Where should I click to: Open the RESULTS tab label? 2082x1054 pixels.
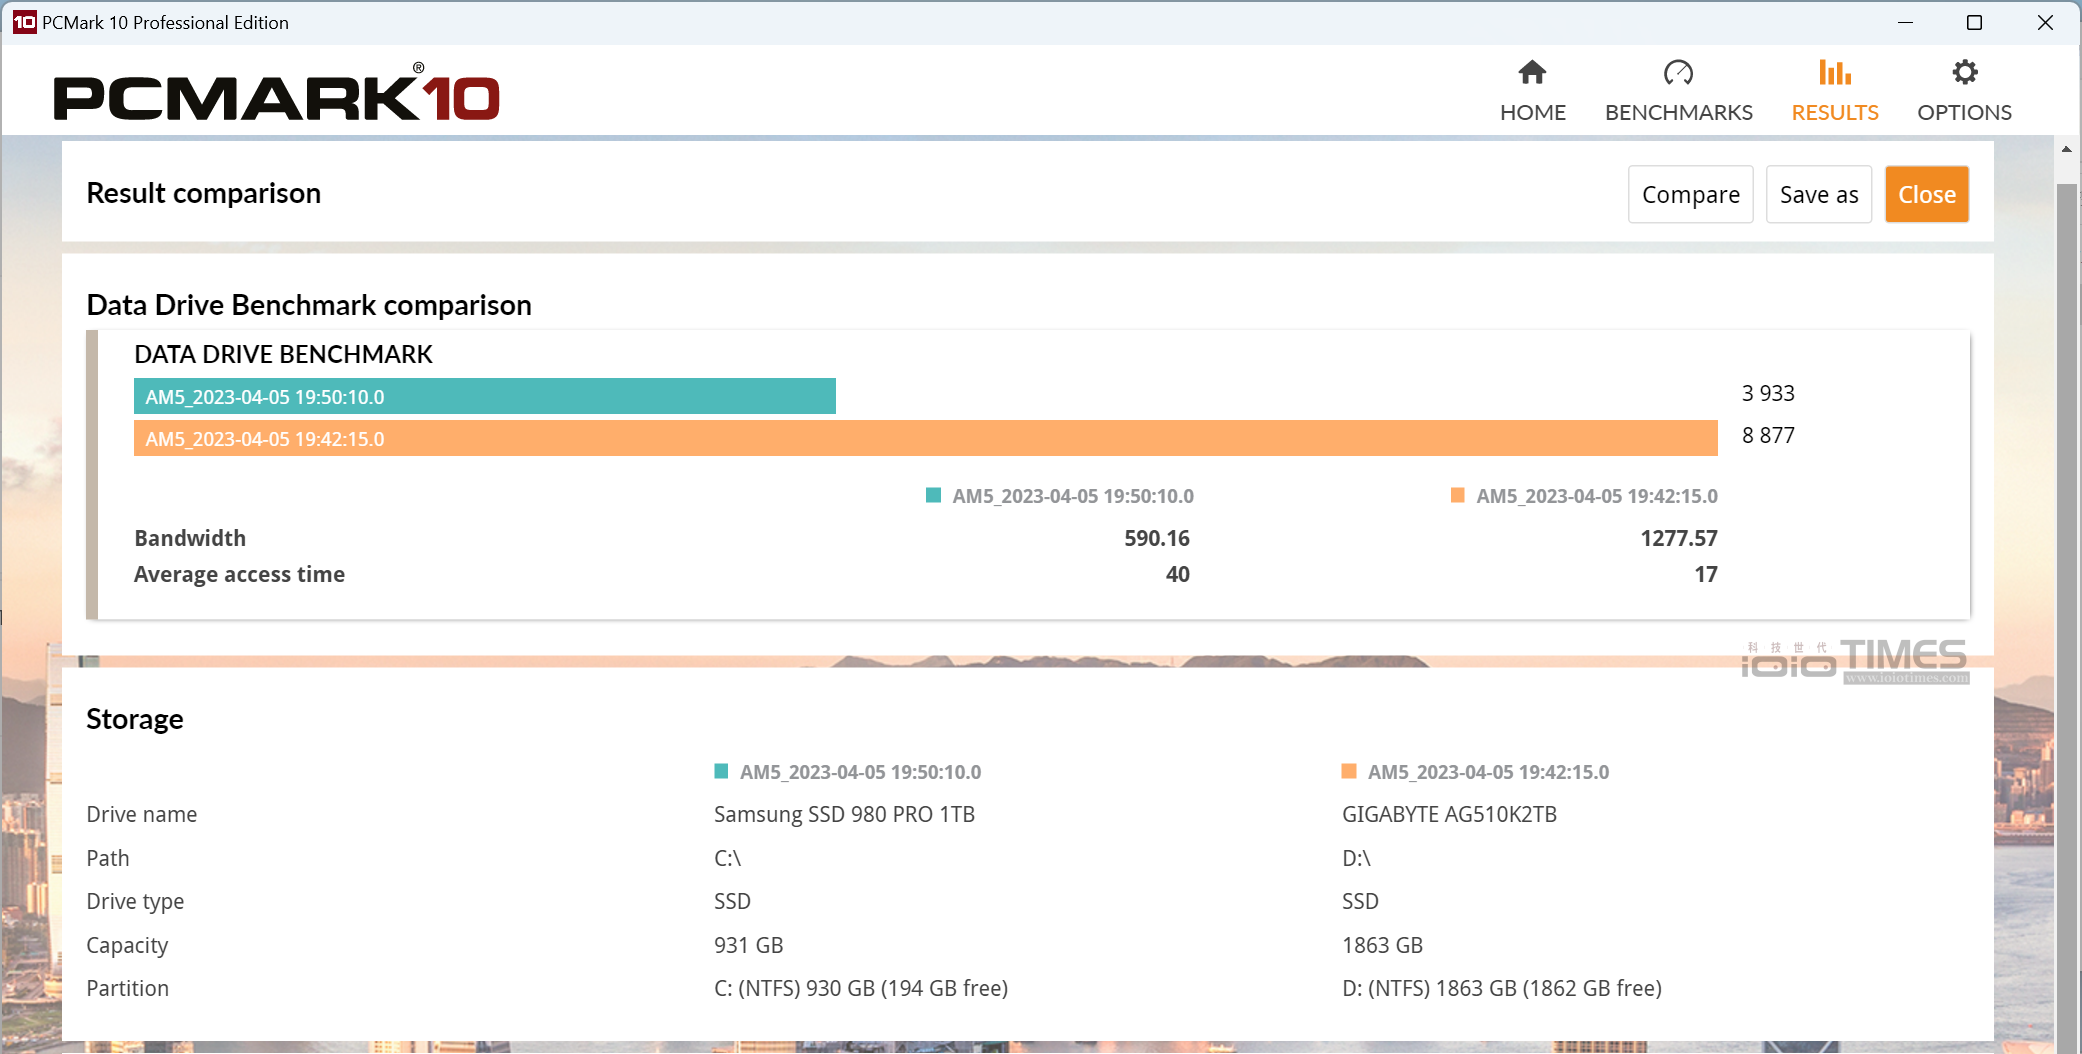(x=1834, y=112)
